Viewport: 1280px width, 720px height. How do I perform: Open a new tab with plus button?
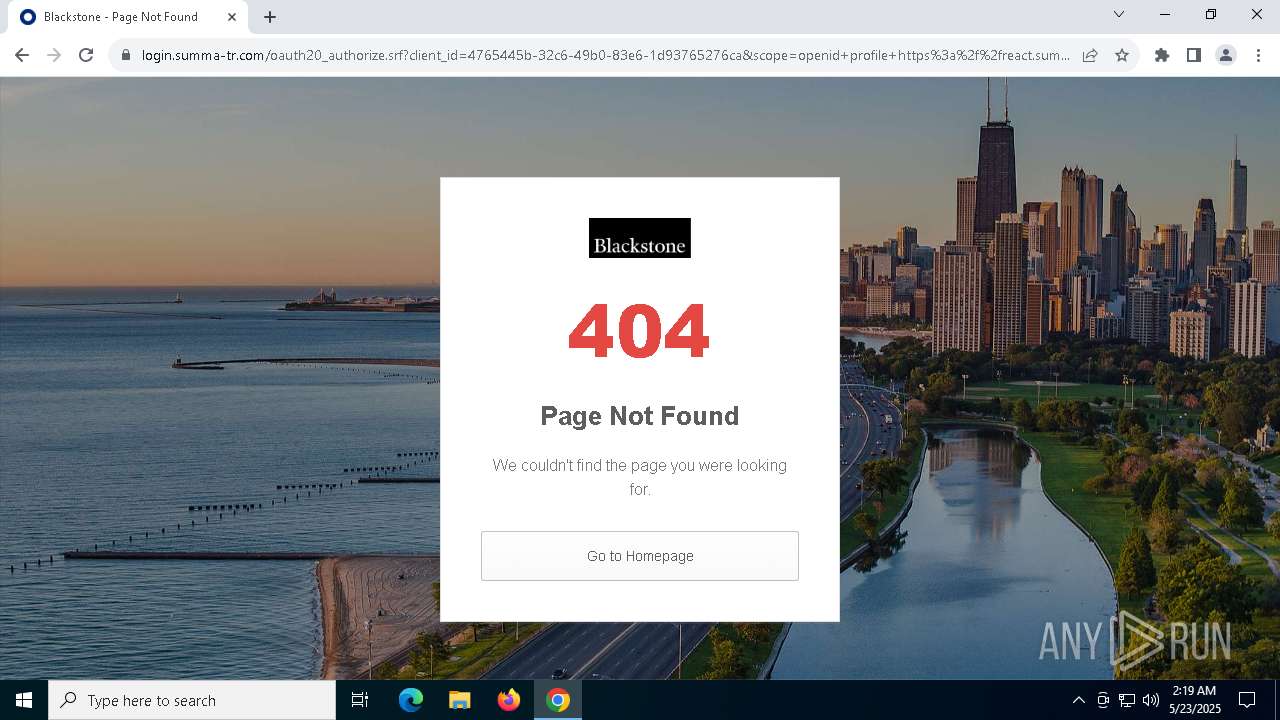[270, 17]
